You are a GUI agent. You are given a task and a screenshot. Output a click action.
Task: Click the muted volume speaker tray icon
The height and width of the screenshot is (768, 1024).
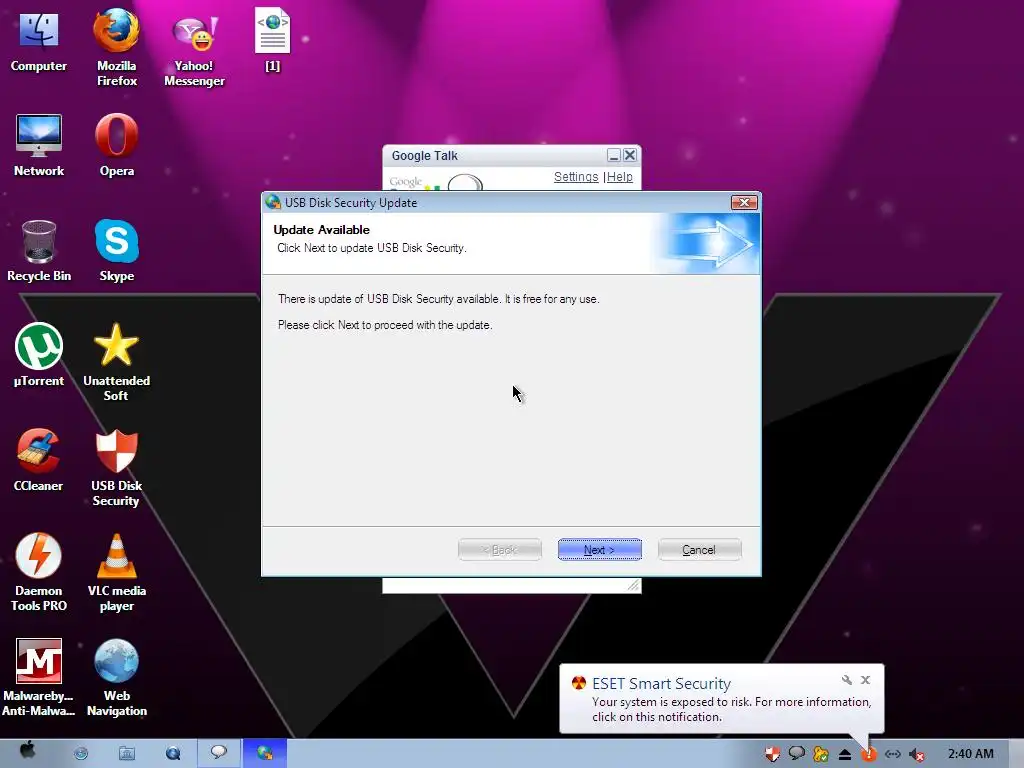(x=917, y=755)
